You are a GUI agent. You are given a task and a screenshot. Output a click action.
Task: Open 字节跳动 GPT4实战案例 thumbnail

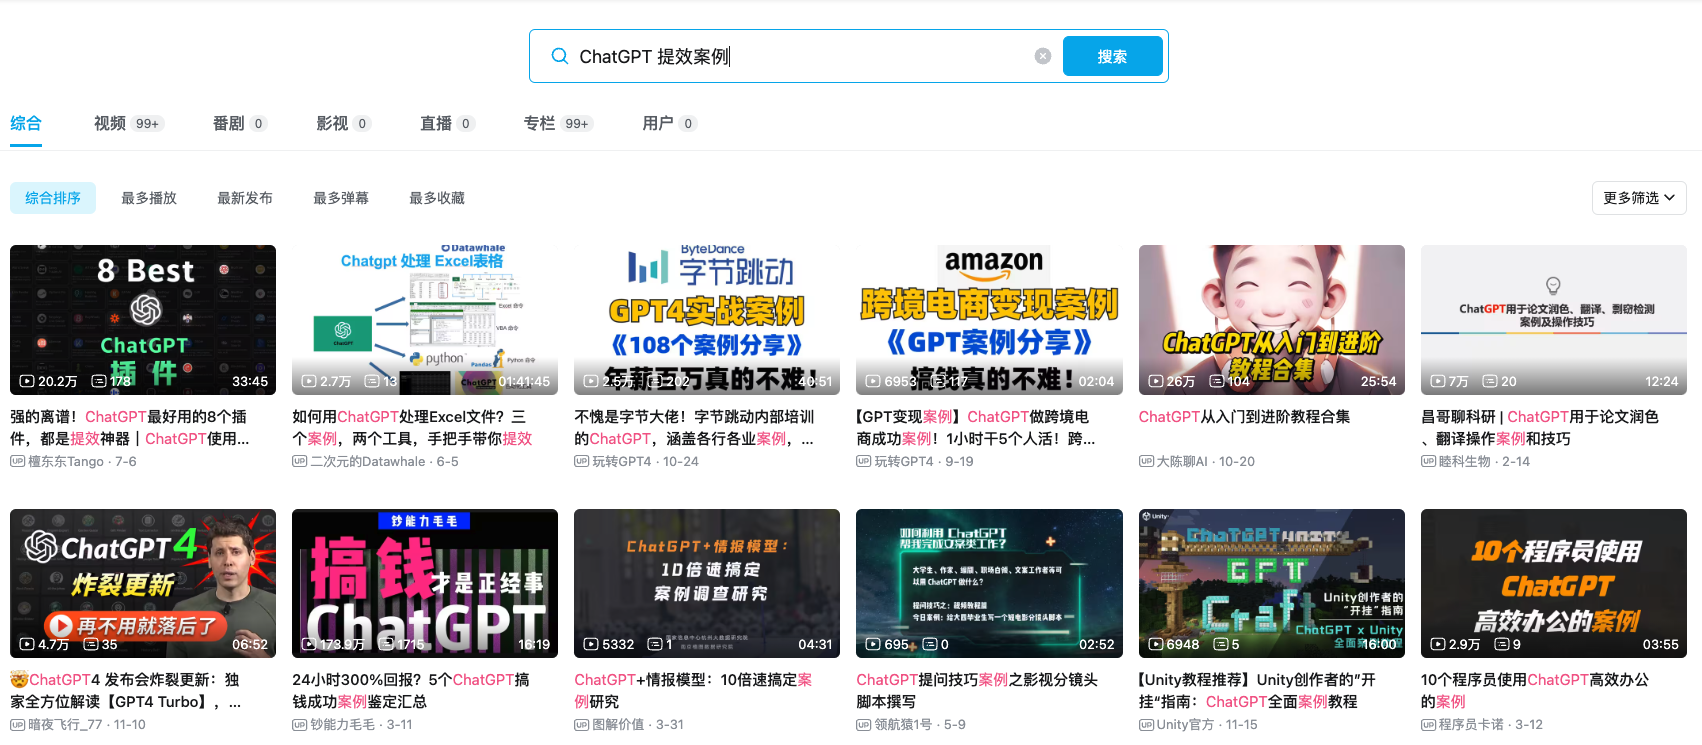click(x=707, y=320)
